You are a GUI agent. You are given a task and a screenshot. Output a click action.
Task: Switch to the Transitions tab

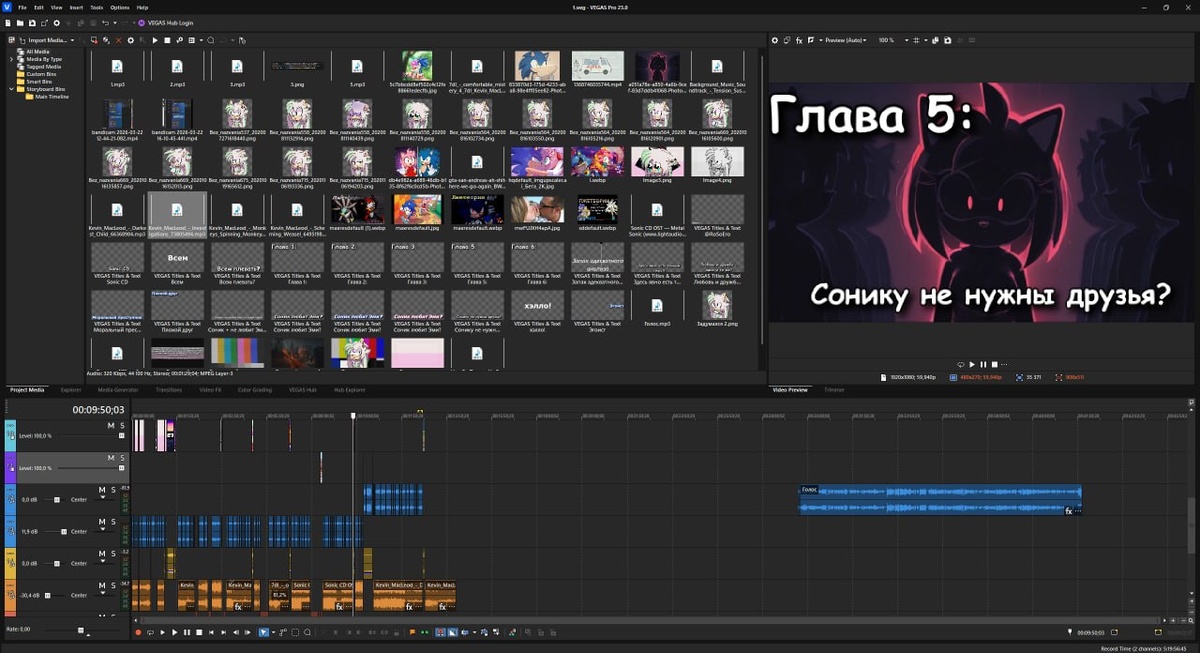coord(169,390)
